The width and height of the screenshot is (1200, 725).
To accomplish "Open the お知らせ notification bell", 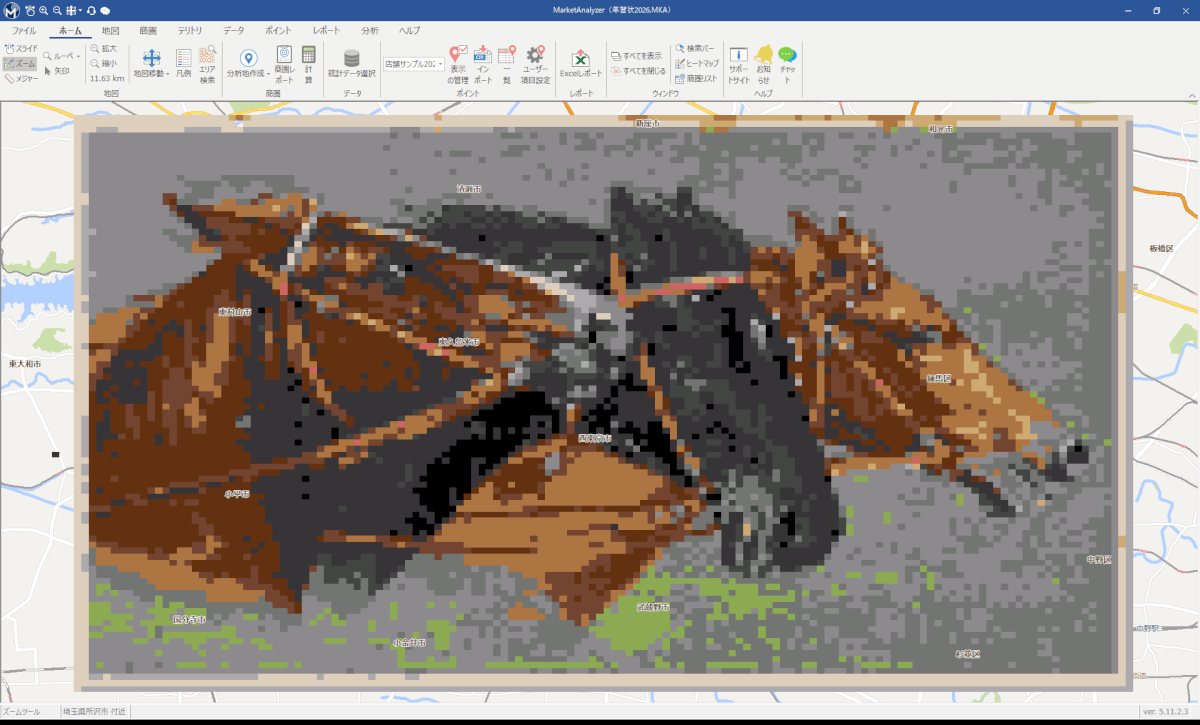I will coord(763,63).
